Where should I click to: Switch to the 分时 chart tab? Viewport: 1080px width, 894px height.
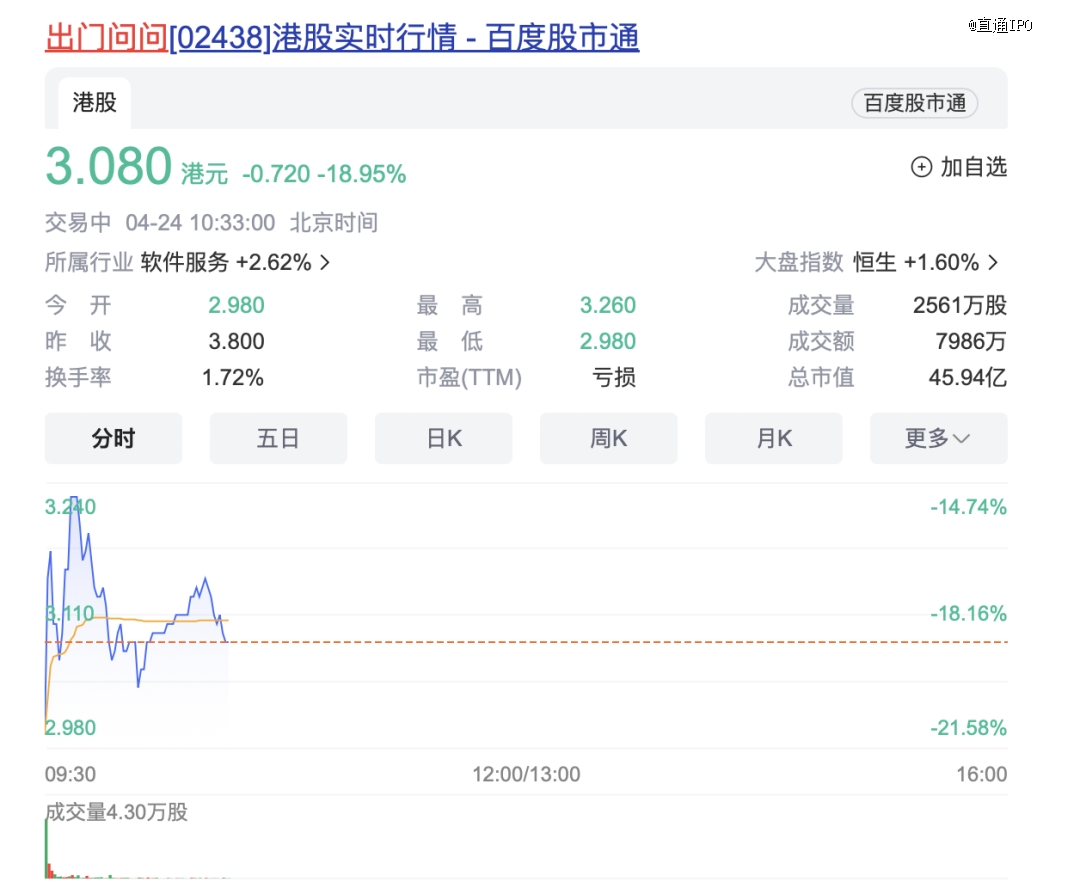click(113, 439)
